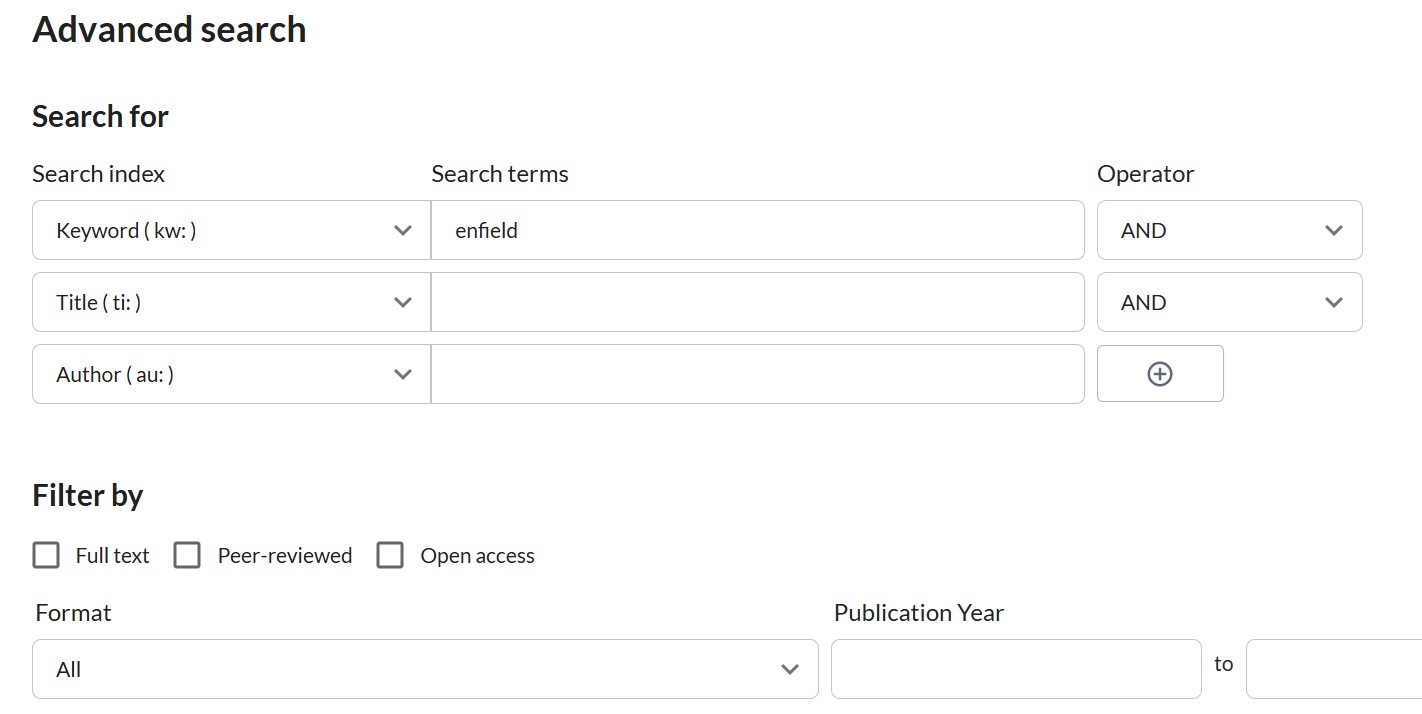Open the AND operator dropdown in Title row
Image resolution: width=1422 pixels, height=714 pixels.
click(x=1229, y=303)
